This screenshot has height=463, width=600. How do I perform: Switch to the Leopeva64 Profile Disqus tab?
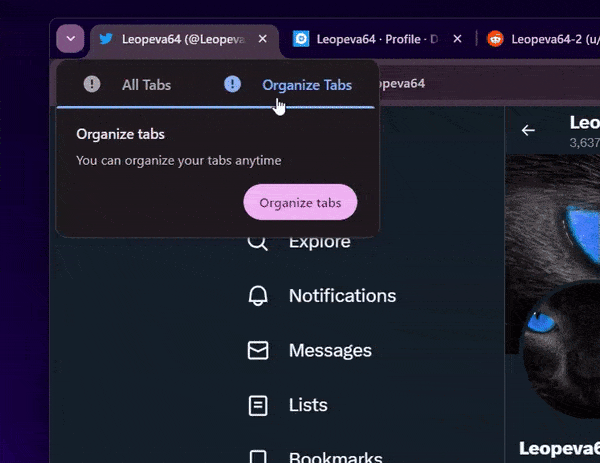click(377, 39)
